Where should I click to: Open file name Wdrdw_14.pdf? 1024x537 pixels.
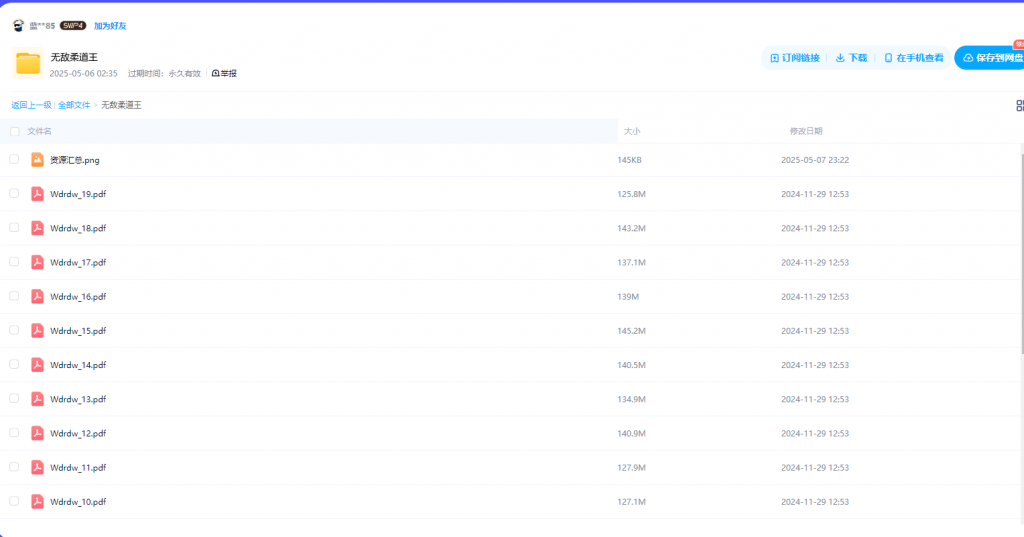[78, 365]
